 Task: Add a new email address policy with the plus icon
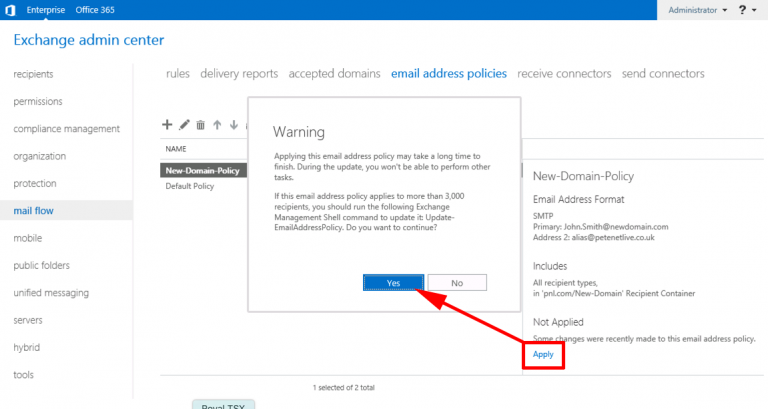(167, 124)
